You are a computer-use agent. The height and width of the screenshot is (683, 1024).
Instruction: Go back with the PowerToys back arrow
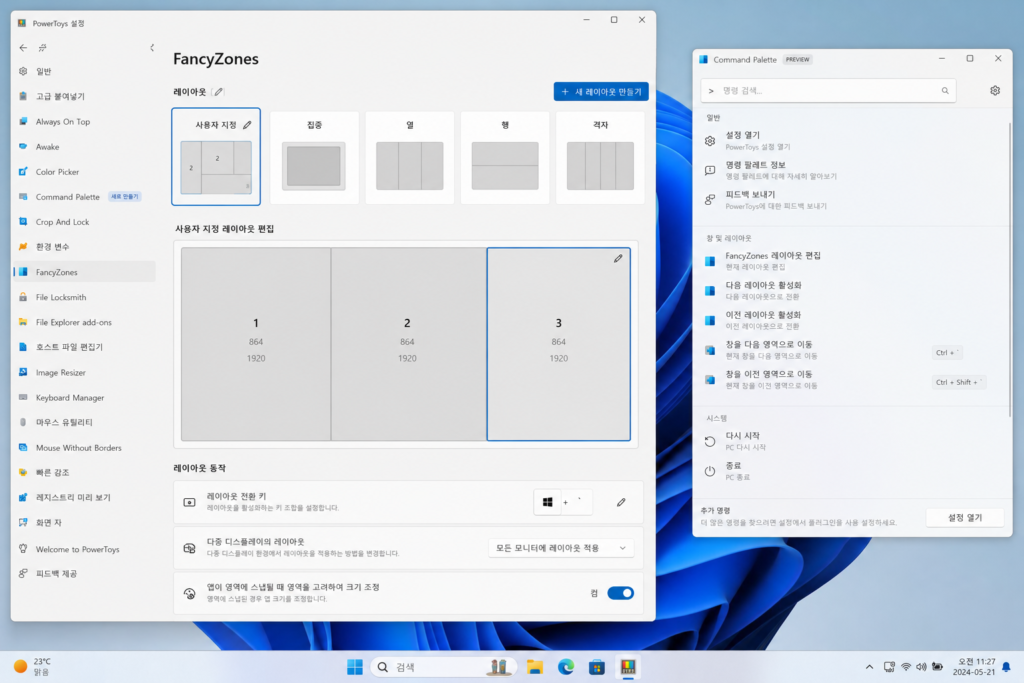point(24,48)
